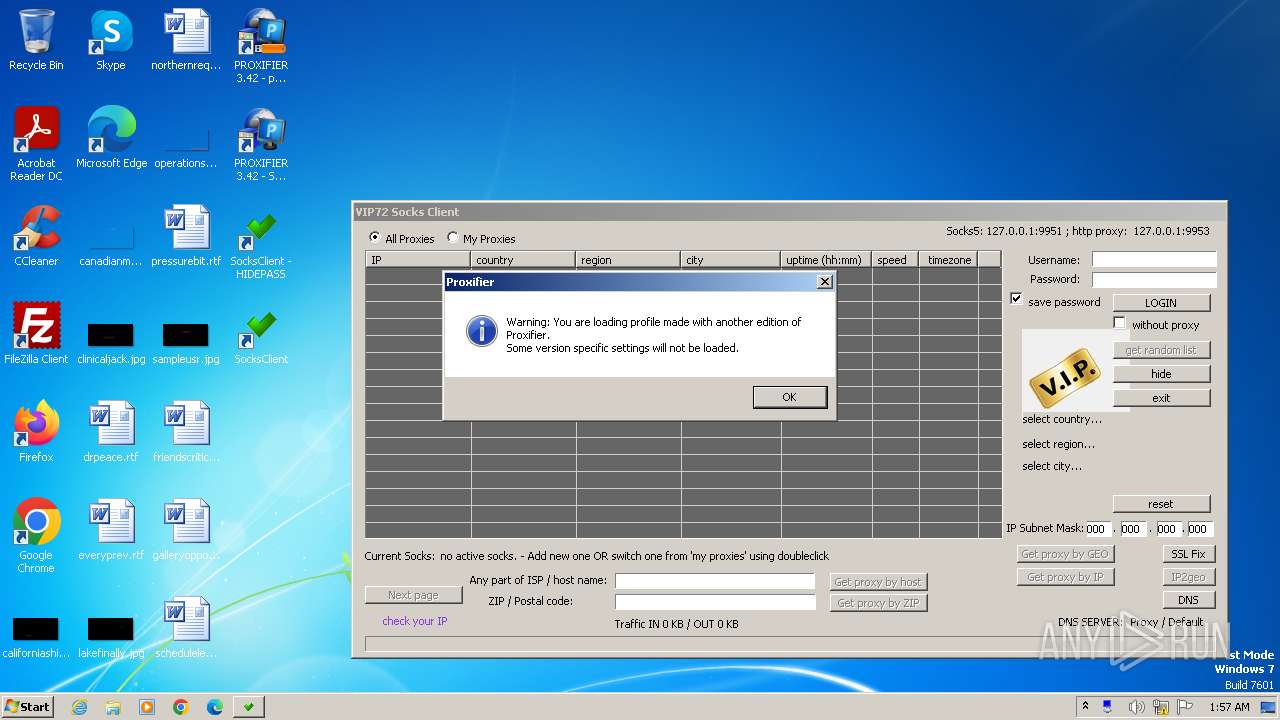The width and height of the screenshot is (1280, 720).
Task: Launch the Microsoft Edge desktop shortcut
Action: pos(111,138)
